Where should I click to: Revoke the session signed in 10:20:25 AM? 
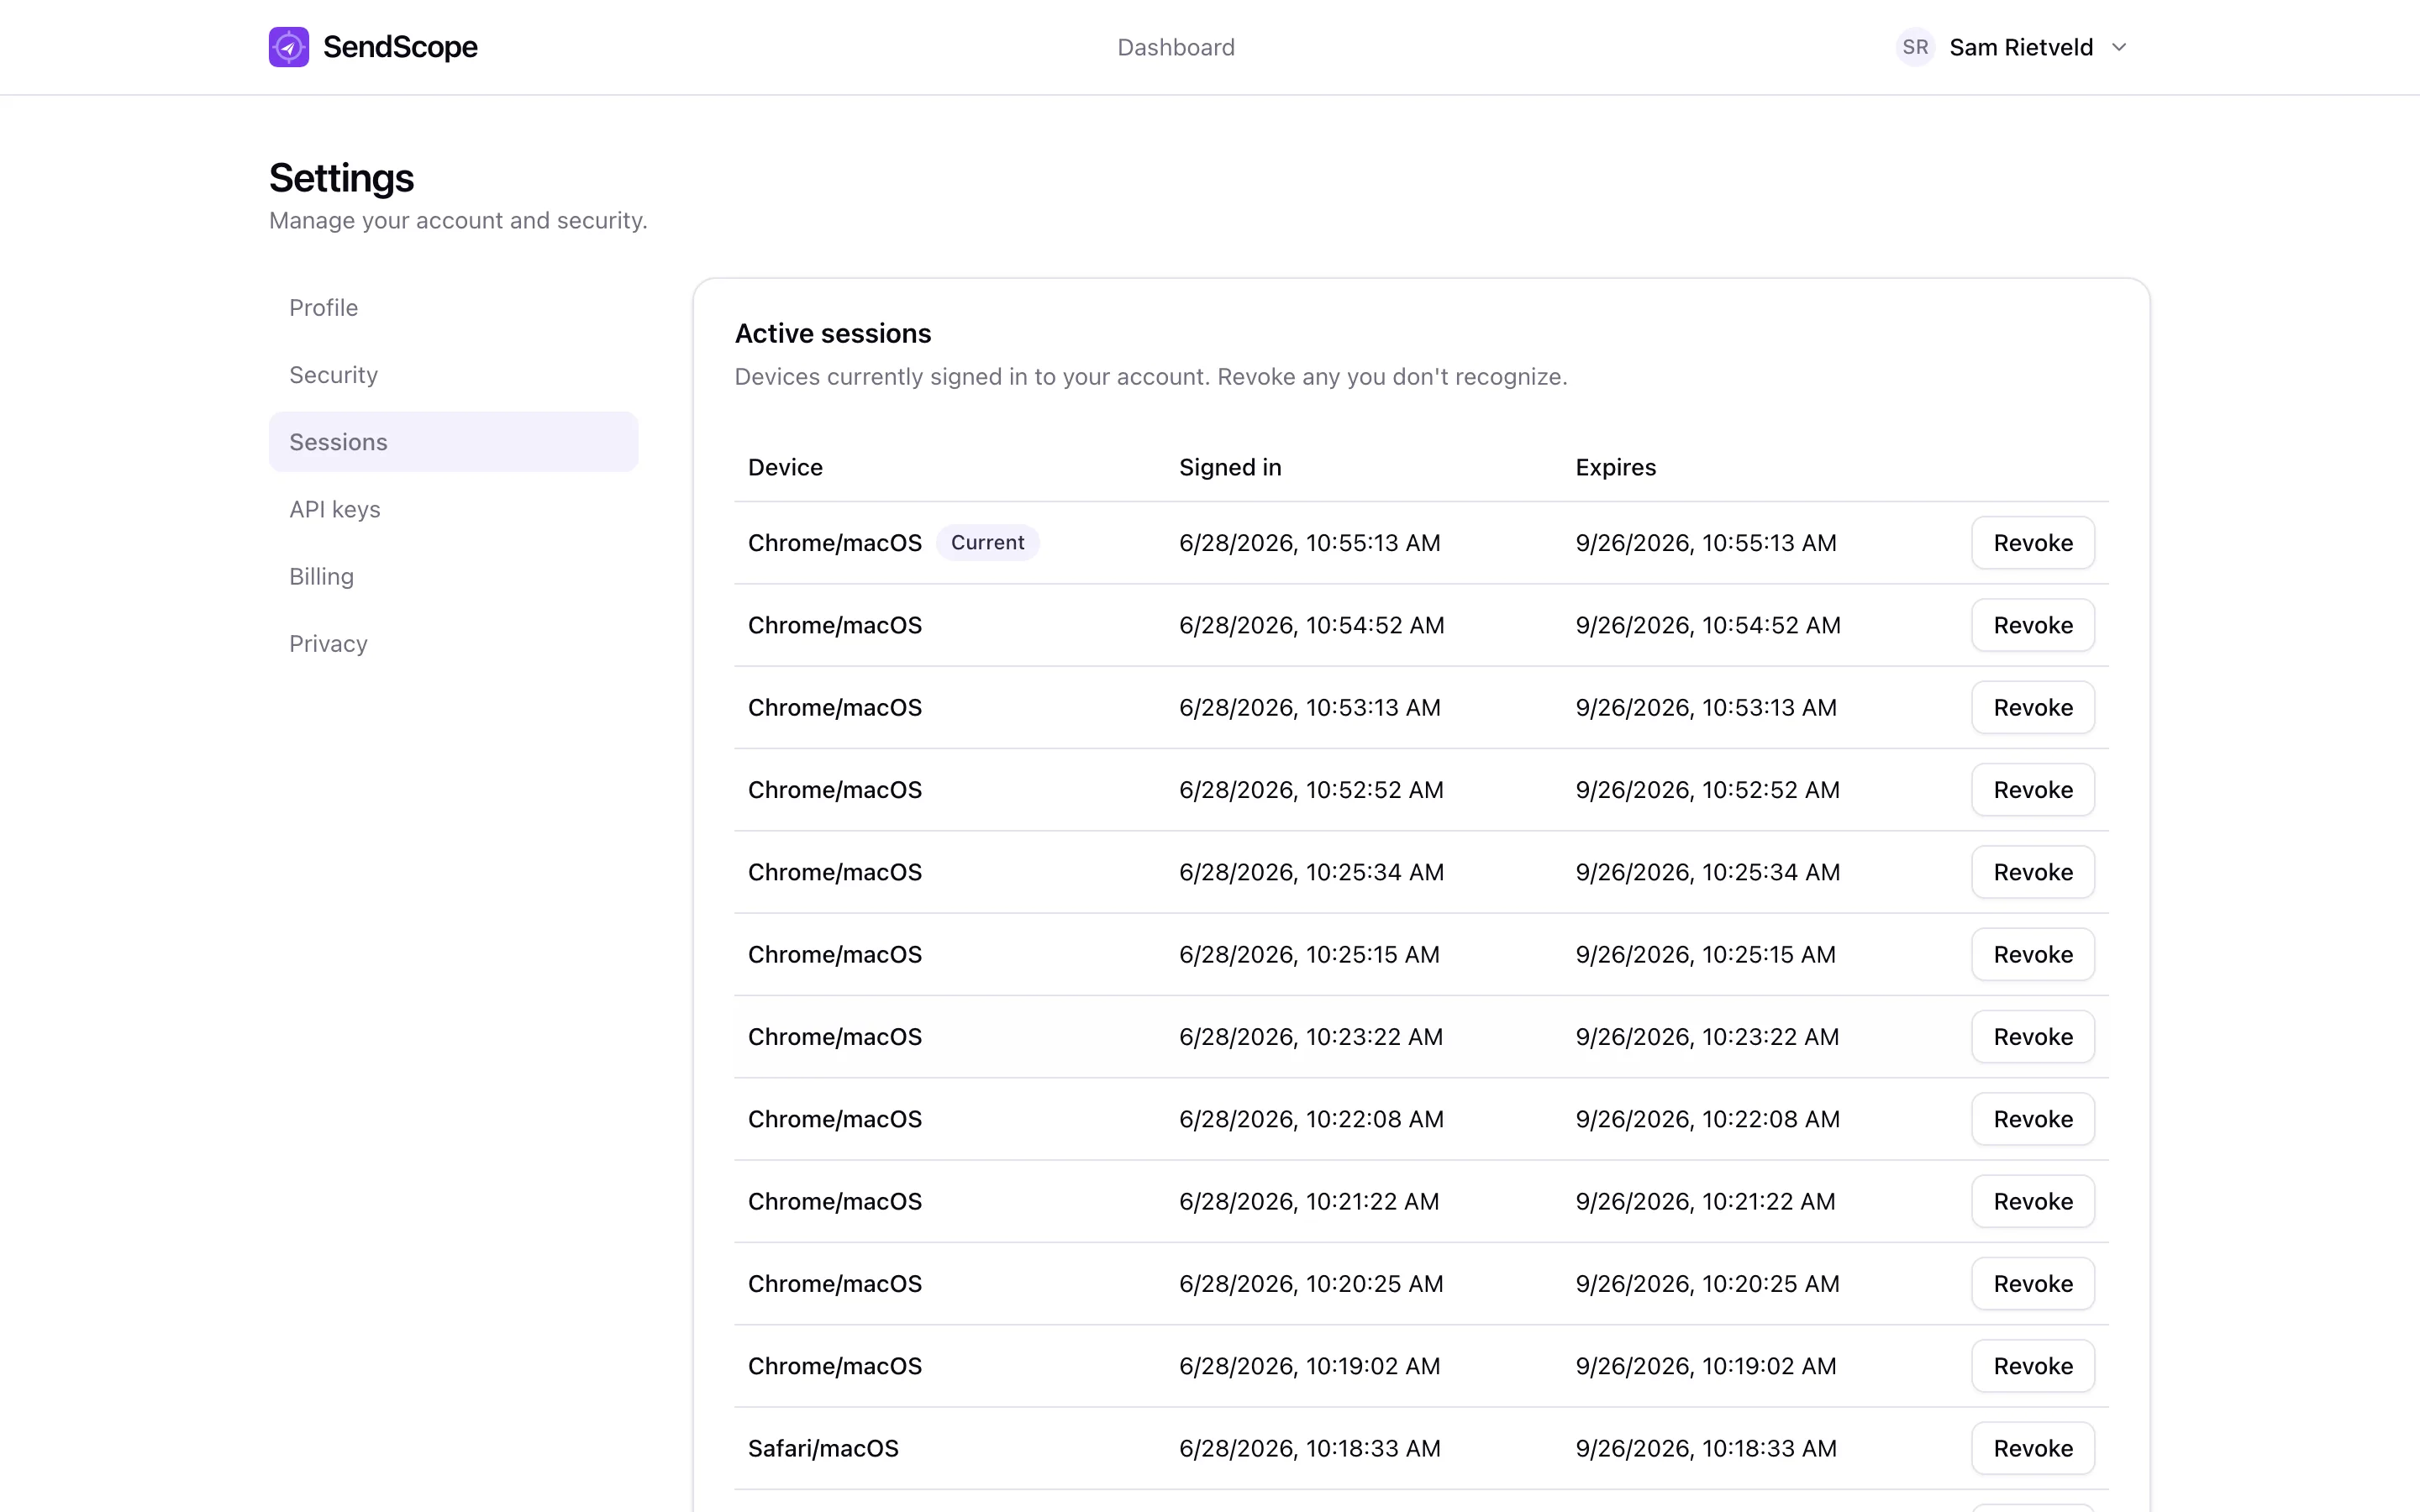tap(2032, 1283)
